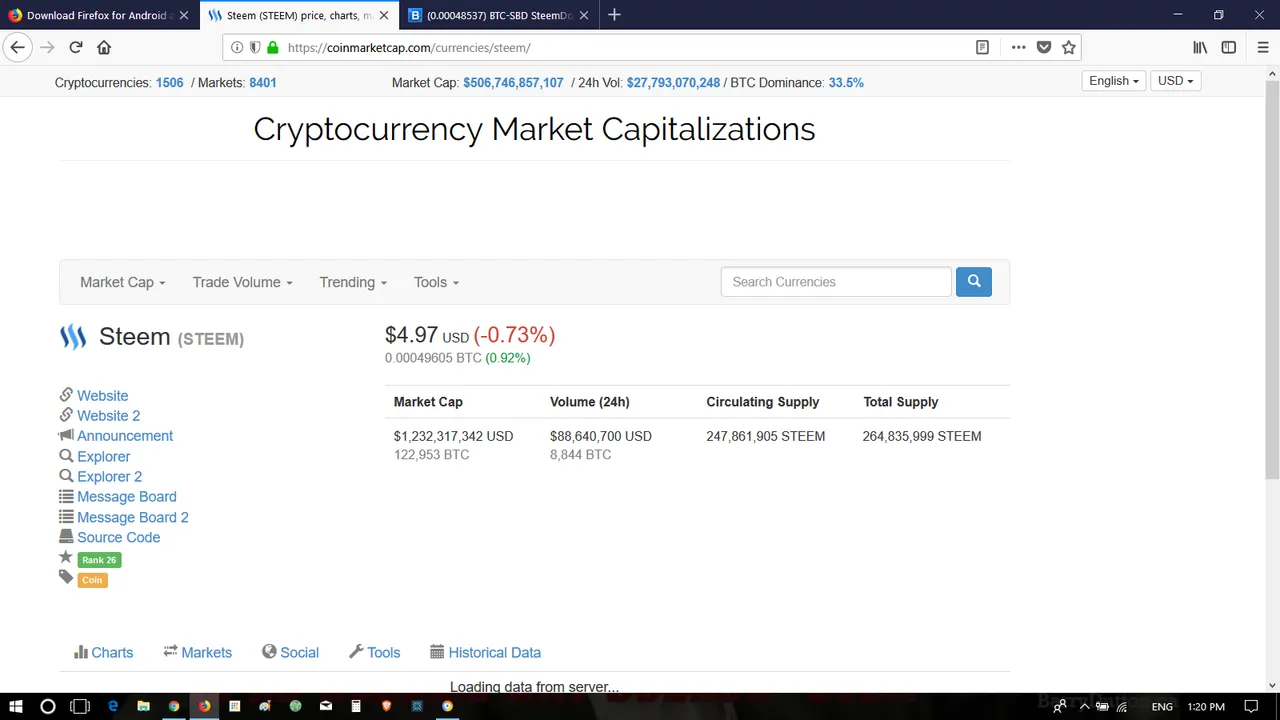
Task: Open the Message Board link
Action: coord(126,497)
